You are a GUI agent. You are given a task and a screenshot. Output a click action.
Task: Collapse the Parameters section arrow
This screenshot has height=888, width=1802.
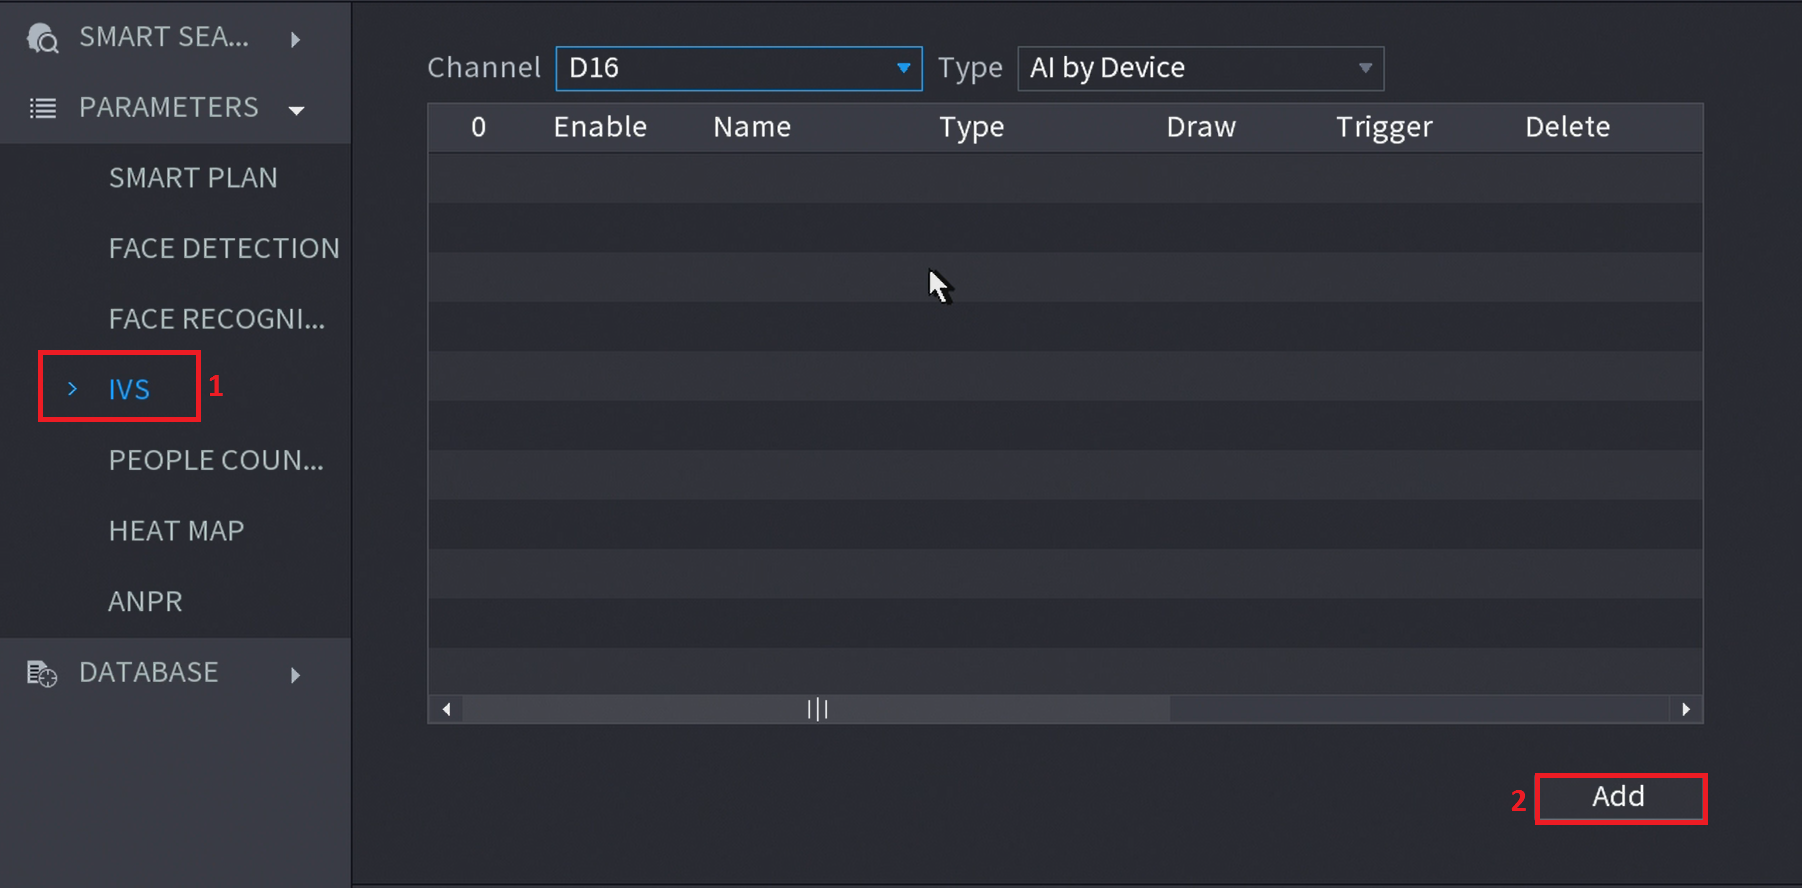point(296,109)
